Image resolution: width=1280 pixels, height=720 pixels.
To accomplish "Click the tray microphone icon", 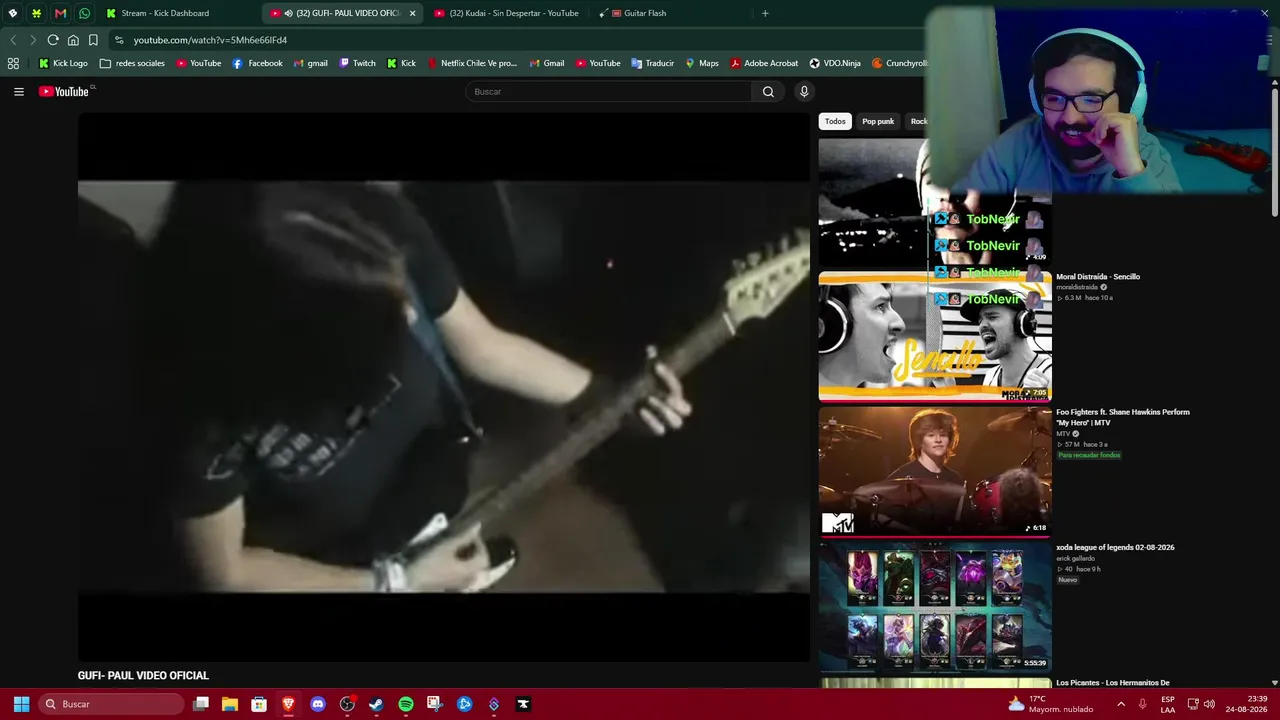I will [1143, 704].
